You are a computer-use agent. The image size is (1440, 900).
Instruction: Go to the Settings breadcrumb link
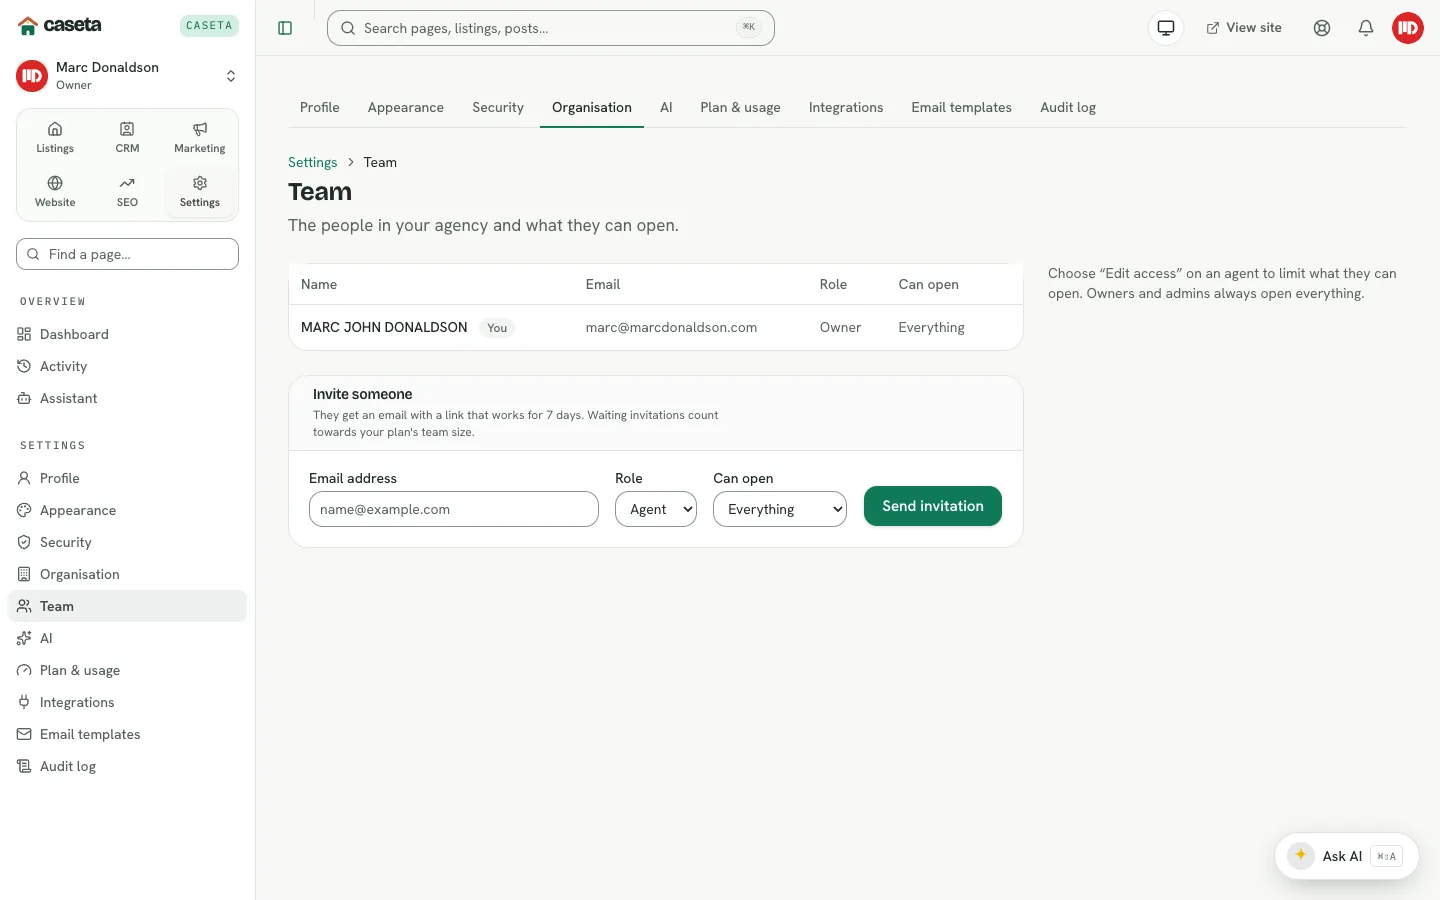pyautogui.click(x=313, y=162)
